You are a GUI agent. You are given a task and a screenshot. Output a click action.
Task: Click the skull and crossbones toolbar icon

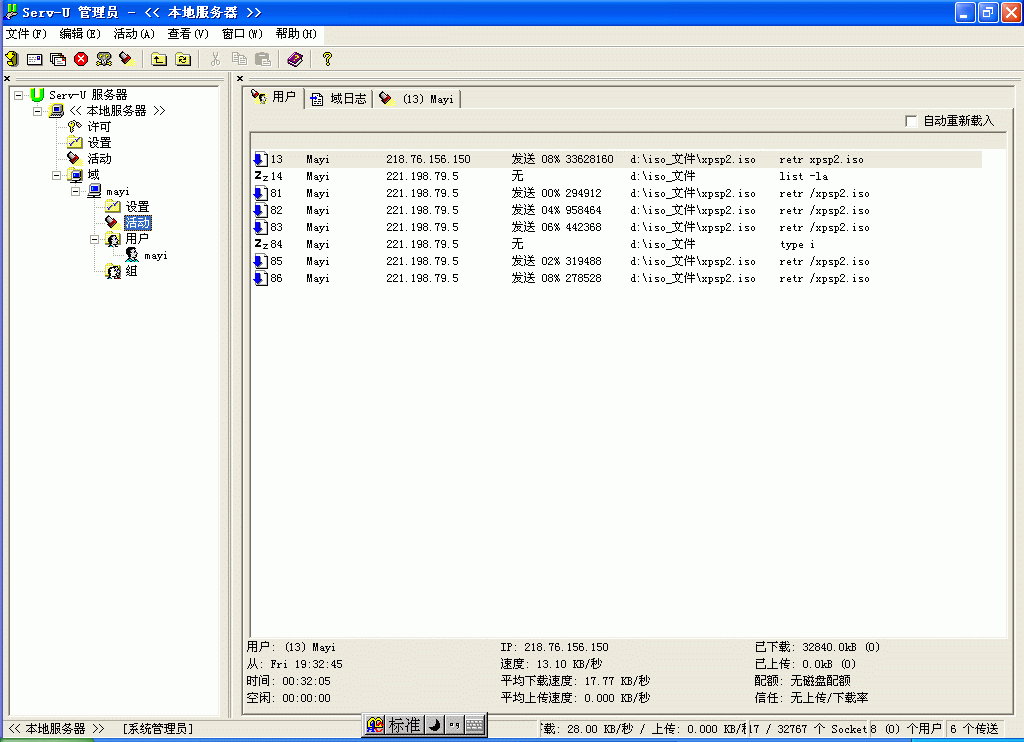104,59
